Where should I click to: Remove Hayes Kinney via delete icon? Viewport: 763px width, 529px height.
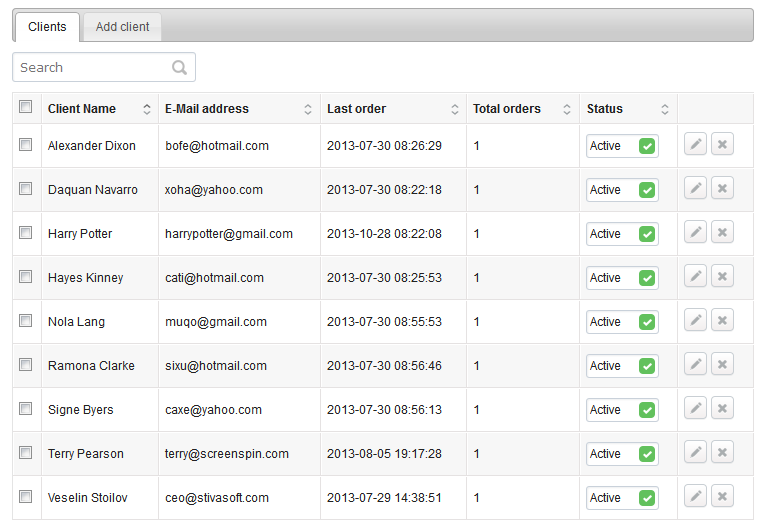722,276
